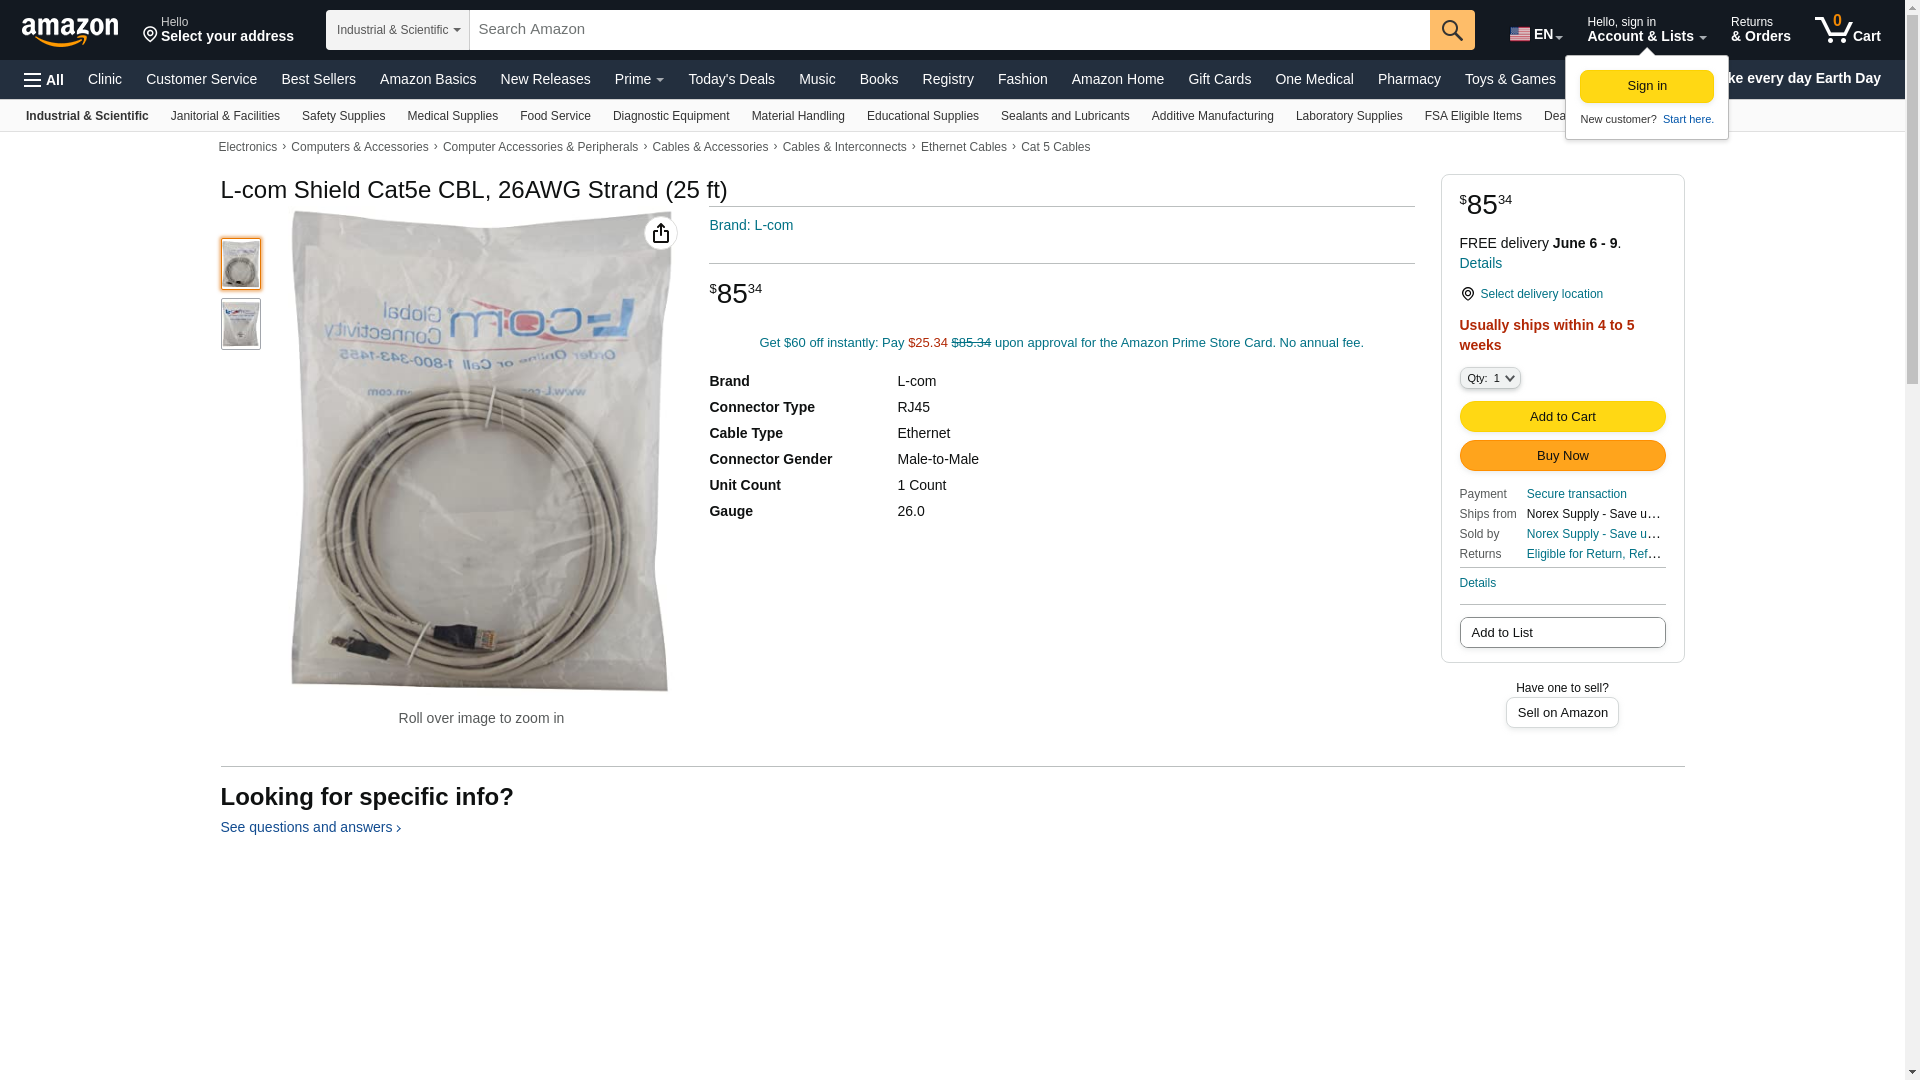Viewport: 1920px width, 1080px height.
Task: Click the delivery location pin icon
Action: click(1467, 294)
